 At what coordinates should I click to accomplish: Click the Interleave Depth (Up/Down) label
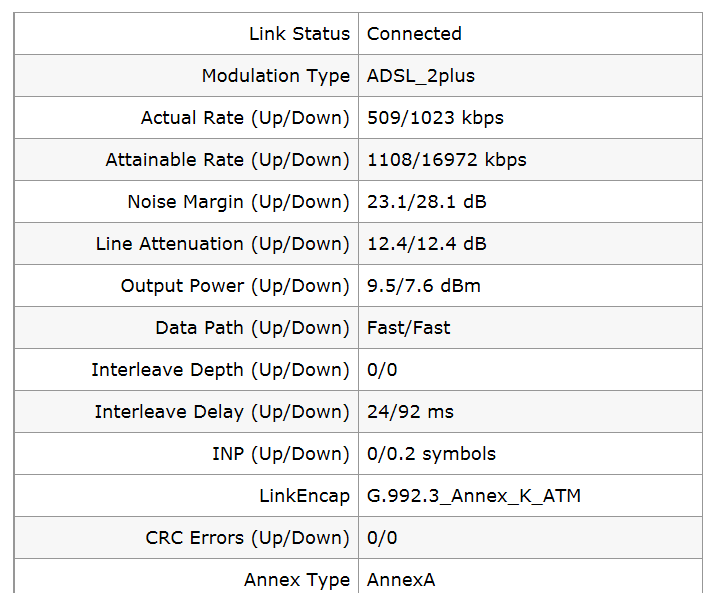(x=220, y=371)
